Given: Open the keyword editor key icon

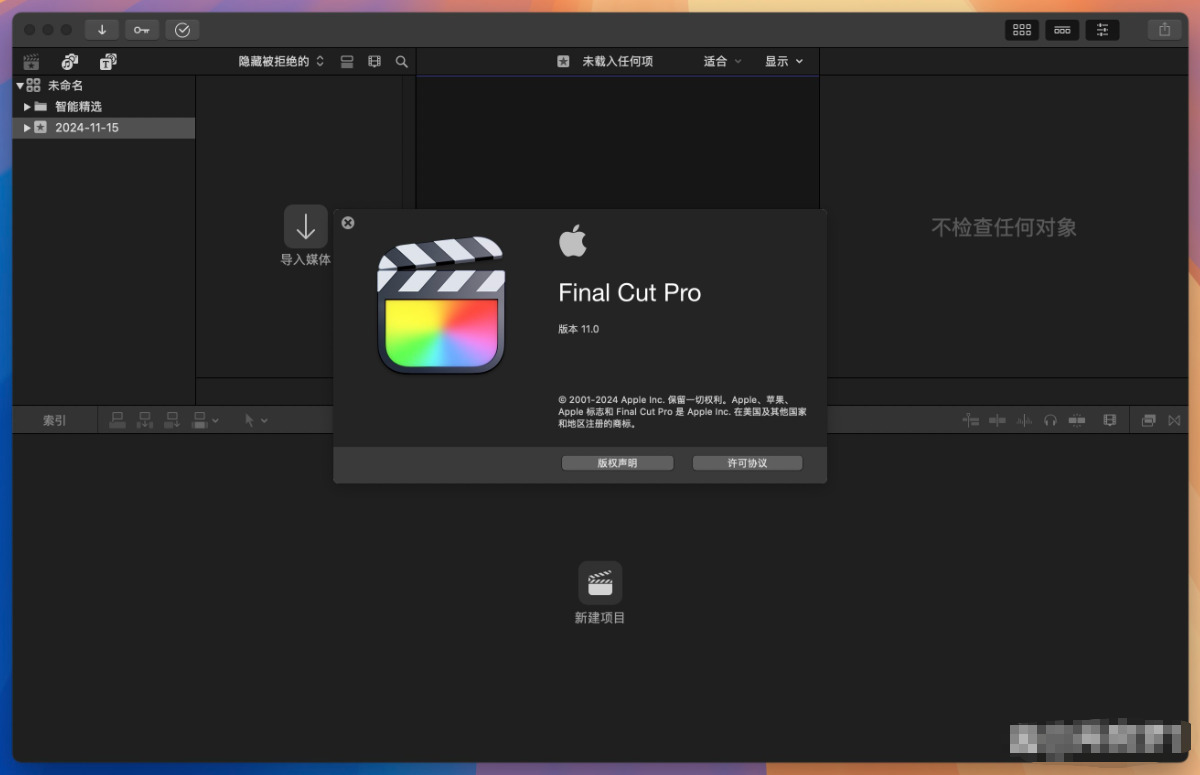Looking at the screenshot, I should (142, 30).
